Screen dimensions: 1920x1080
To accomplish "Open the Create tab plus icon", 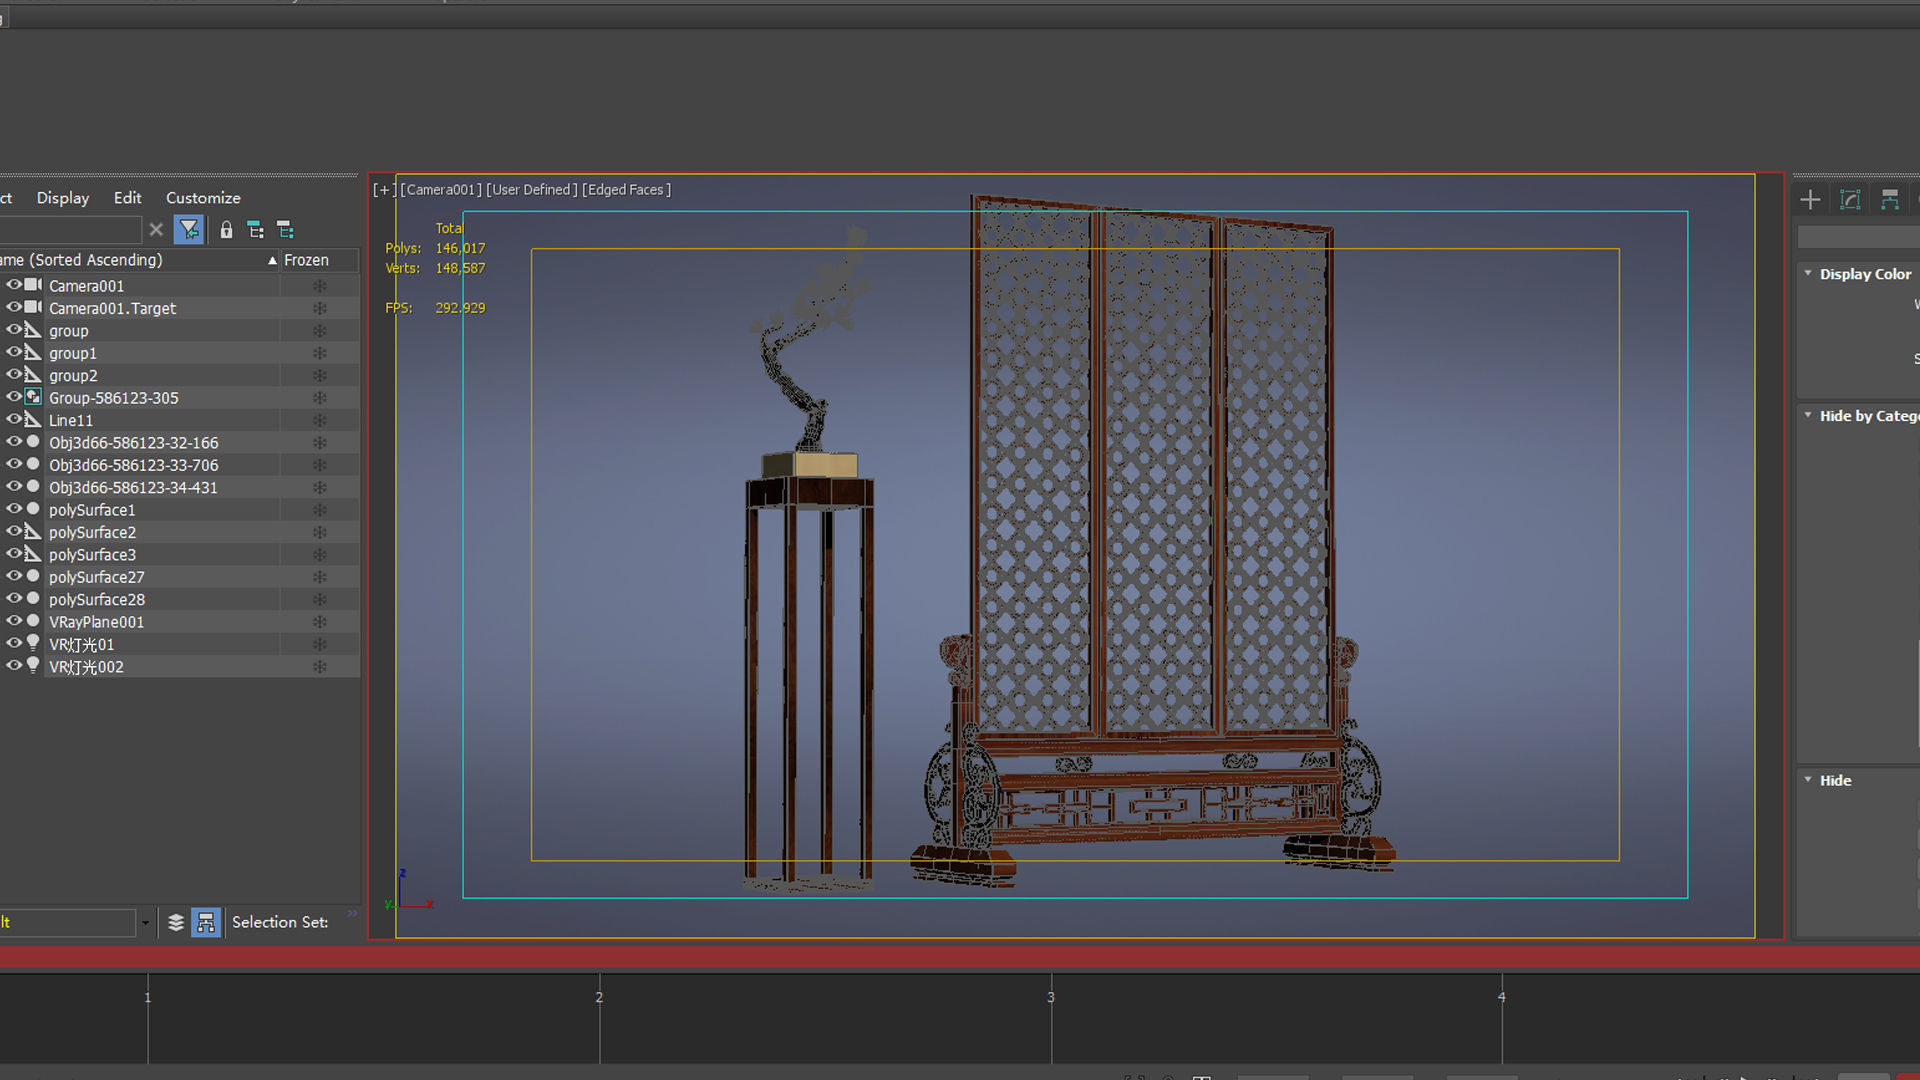I will point(1810,200).
